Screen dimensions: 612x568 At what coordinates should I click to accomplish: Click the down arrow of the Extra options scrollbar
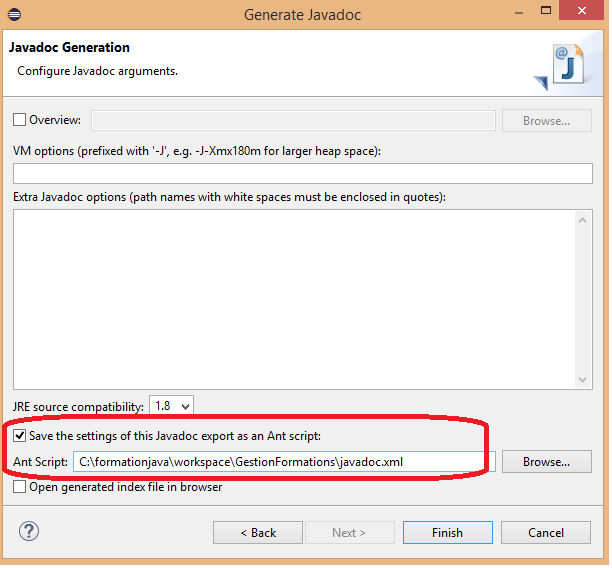pyautogui.click(x=585, y=381)
